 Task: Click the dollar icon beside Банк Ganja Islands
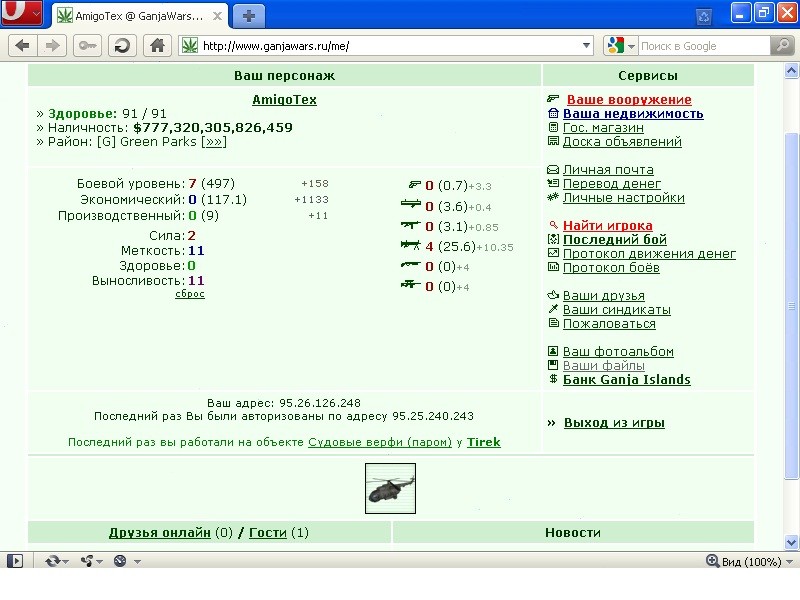pos(553,379)
